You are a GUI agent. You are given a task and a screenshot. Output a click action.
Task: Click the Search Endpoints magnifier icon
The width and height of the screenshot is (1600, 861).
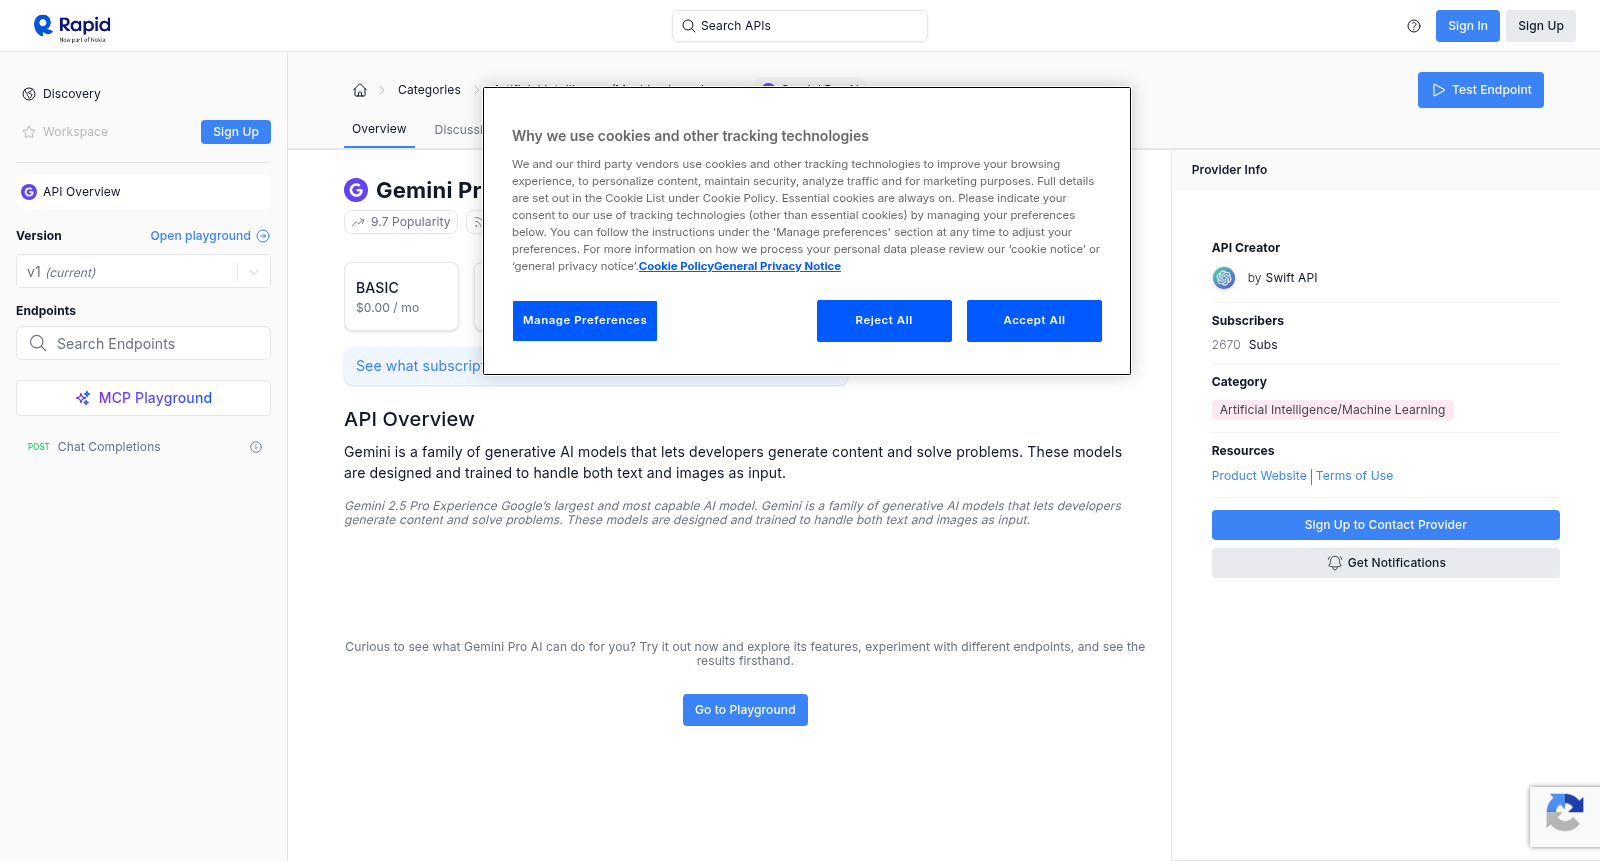coord(38,343)
